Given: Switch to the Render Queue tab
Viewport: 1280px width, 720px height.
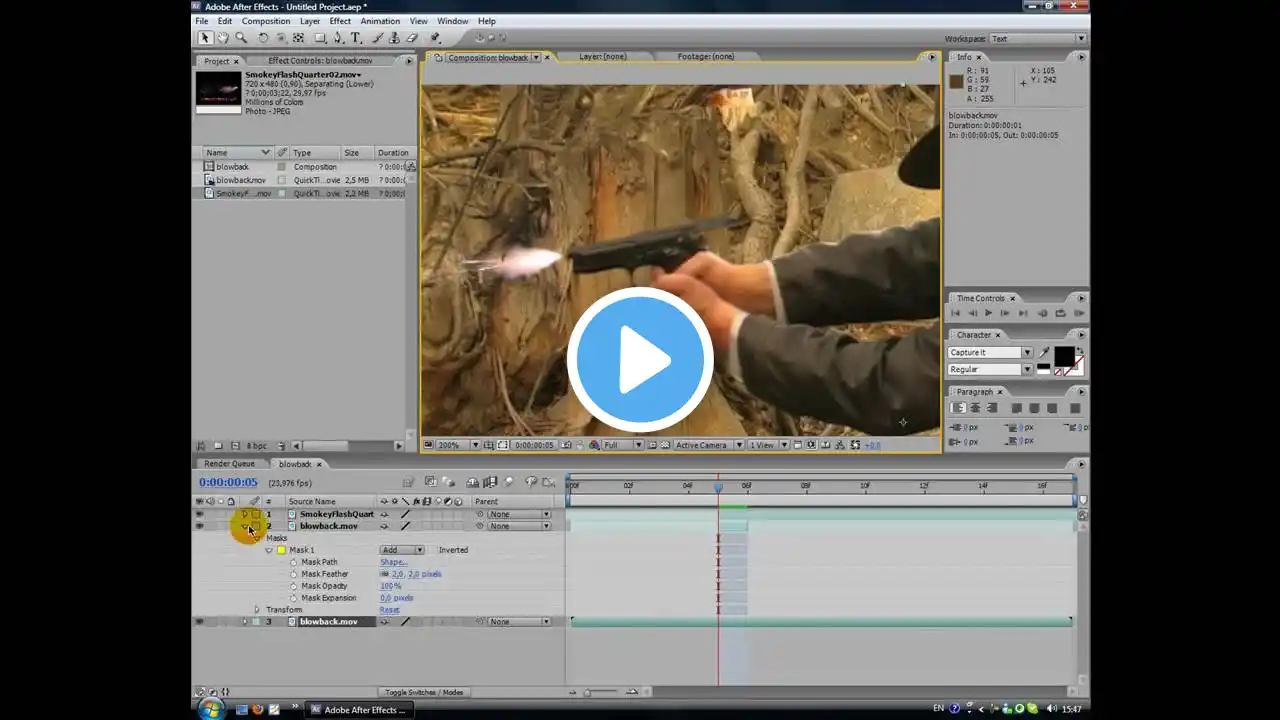Looking at the screenshot, I should tap(229, 464).
